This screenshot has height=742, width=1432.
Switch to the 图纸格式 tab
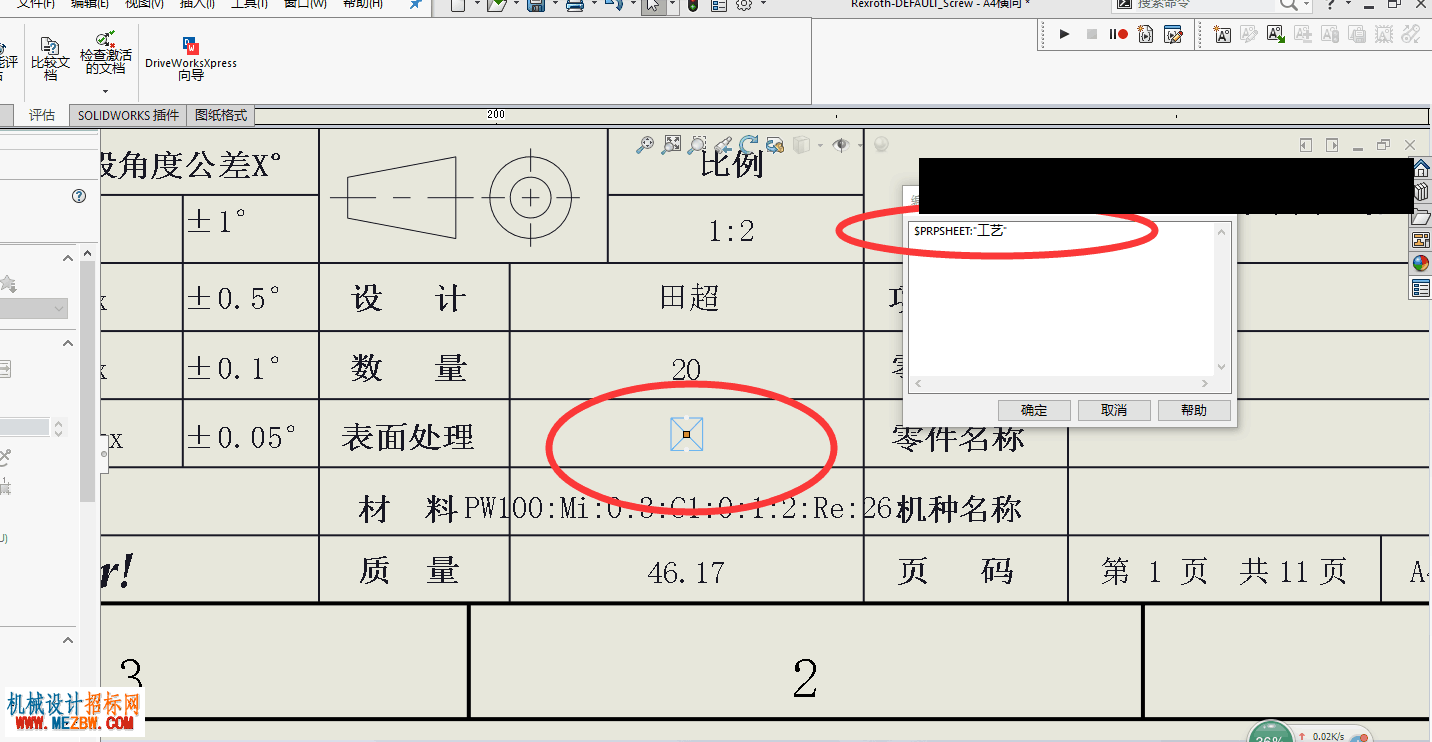(x=221, y=115)
